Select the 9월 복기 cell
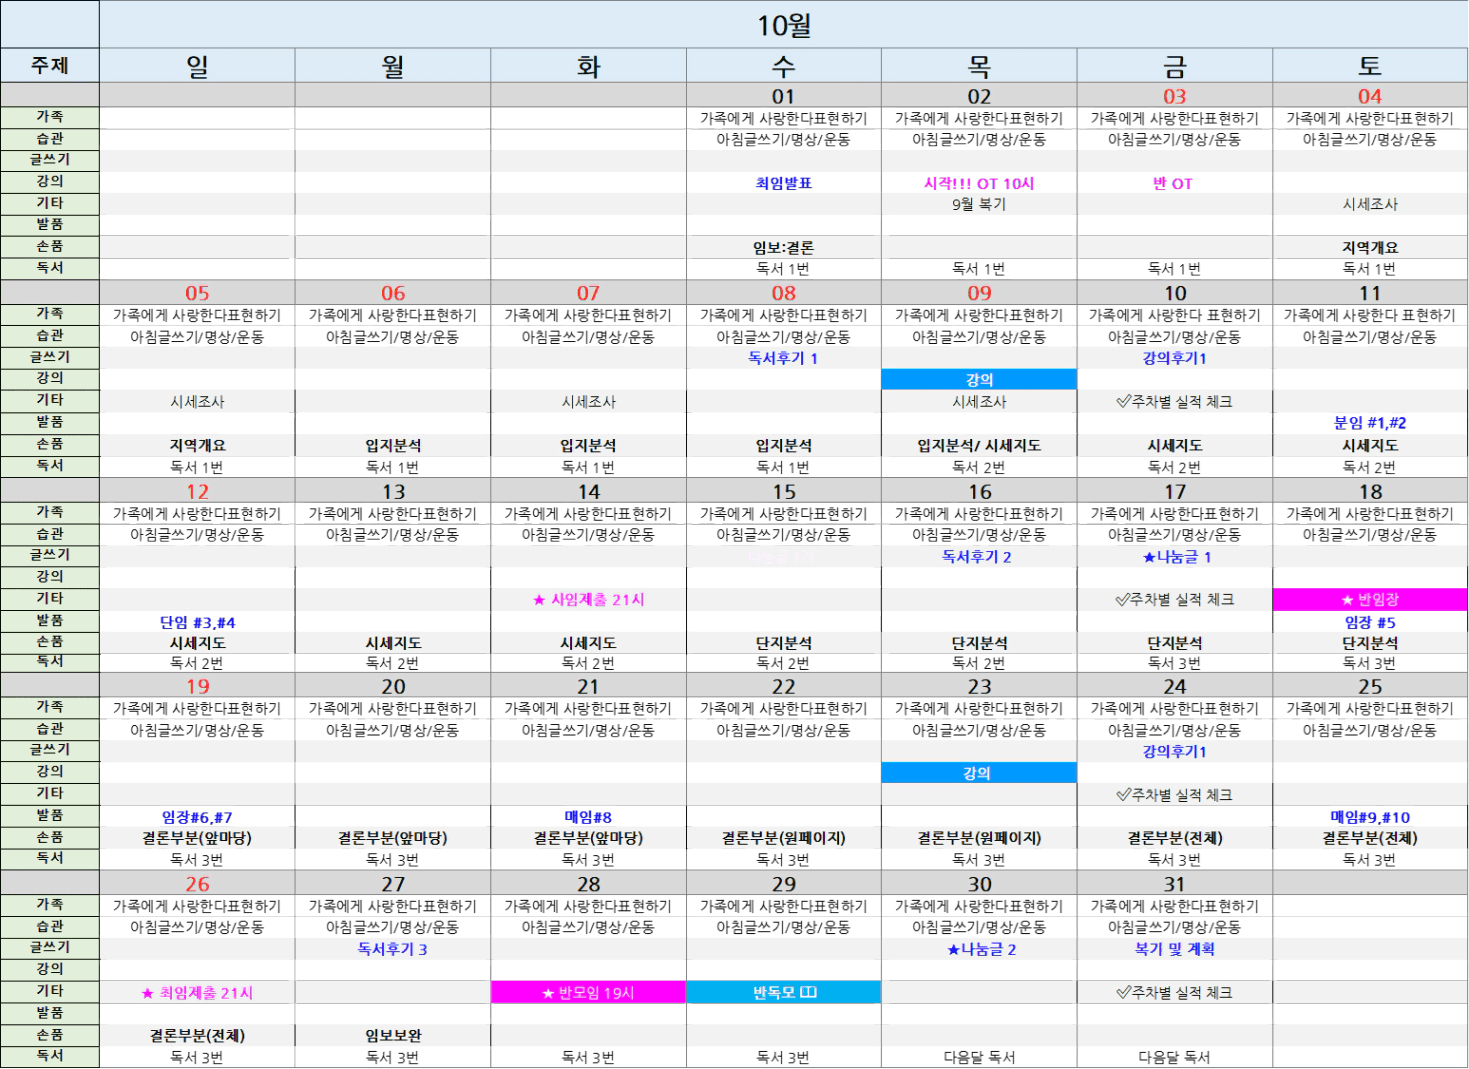The height and width of the screenshot is (1069, 1469). click(978, 204)
